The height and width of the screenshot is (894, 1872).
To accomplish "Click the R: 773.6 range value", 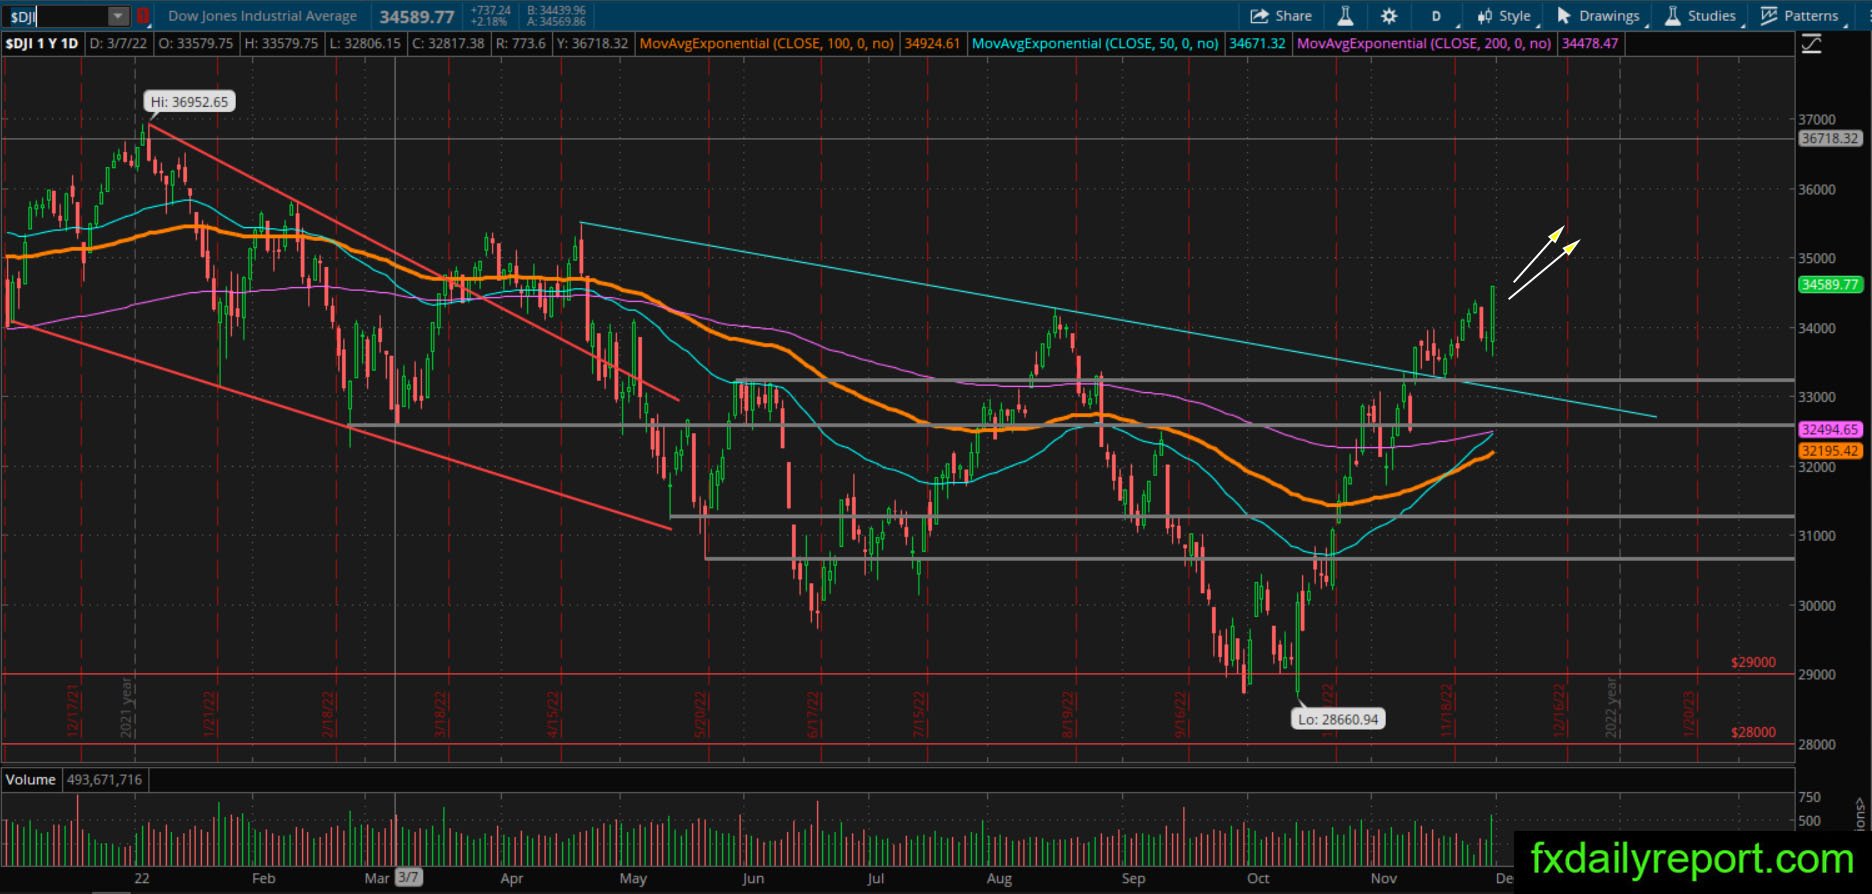I will tap(521, 44).
